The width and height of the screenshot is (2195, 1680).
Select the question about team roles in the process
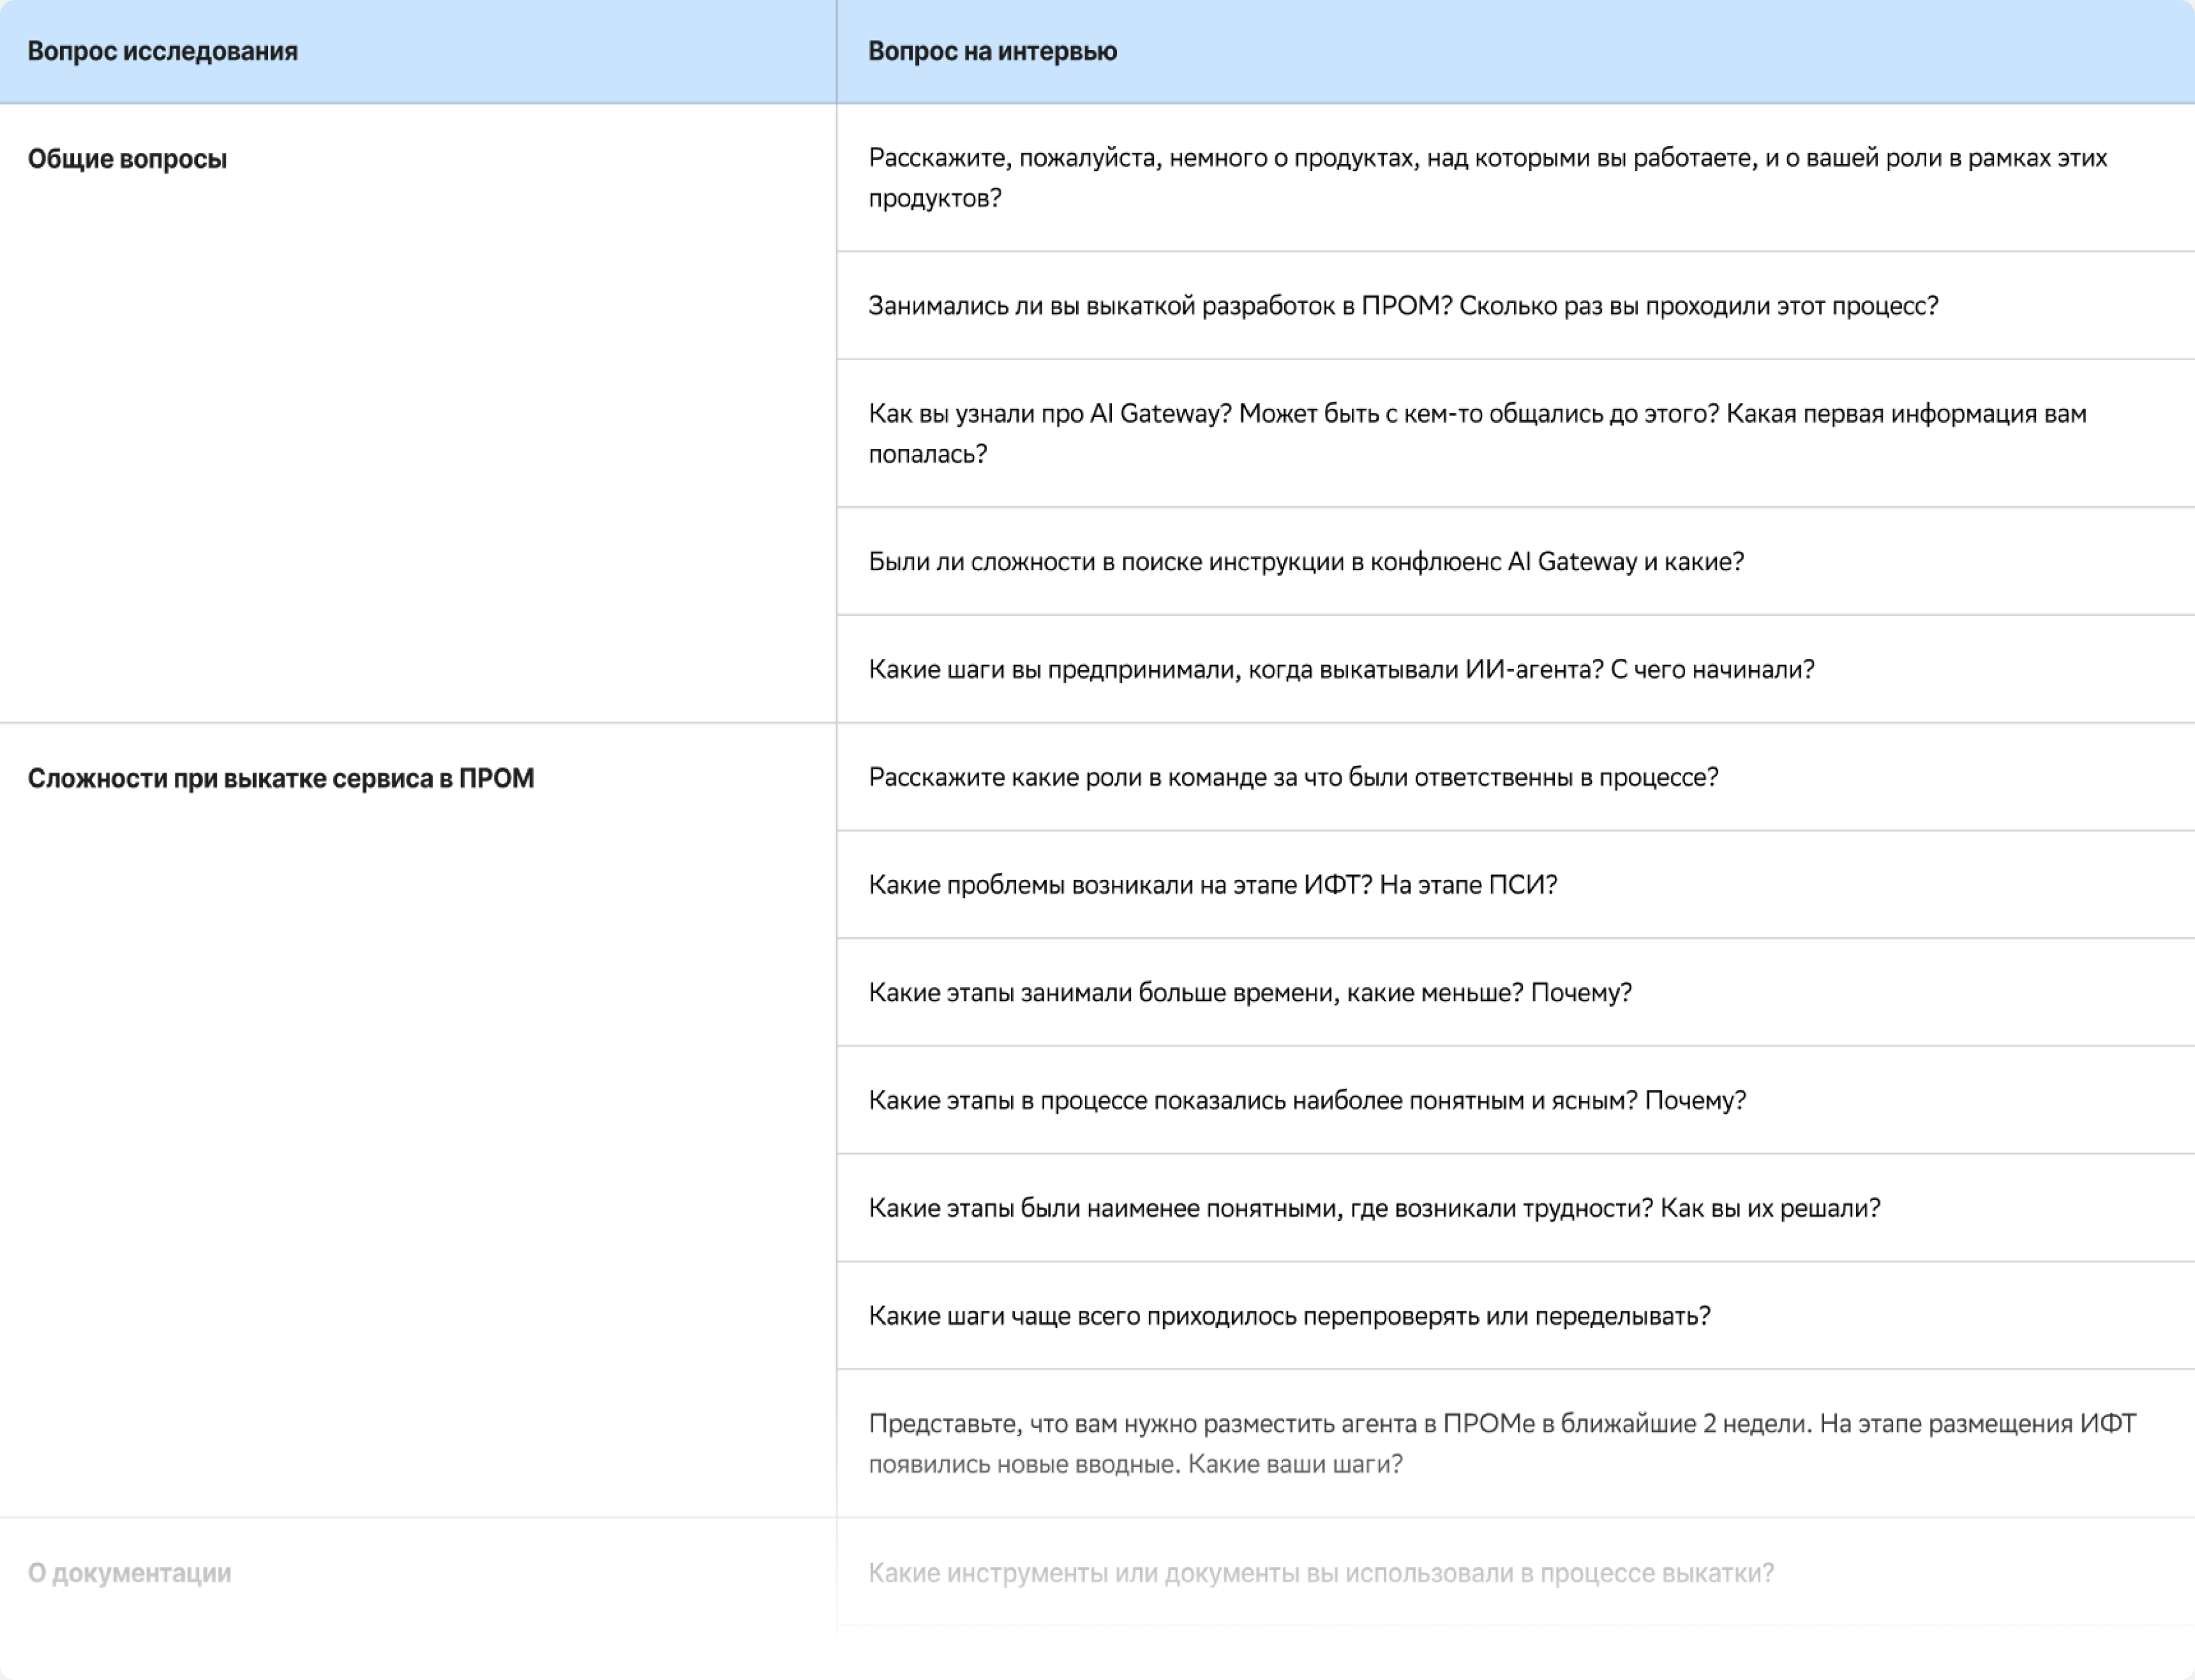click(1293, 777)
